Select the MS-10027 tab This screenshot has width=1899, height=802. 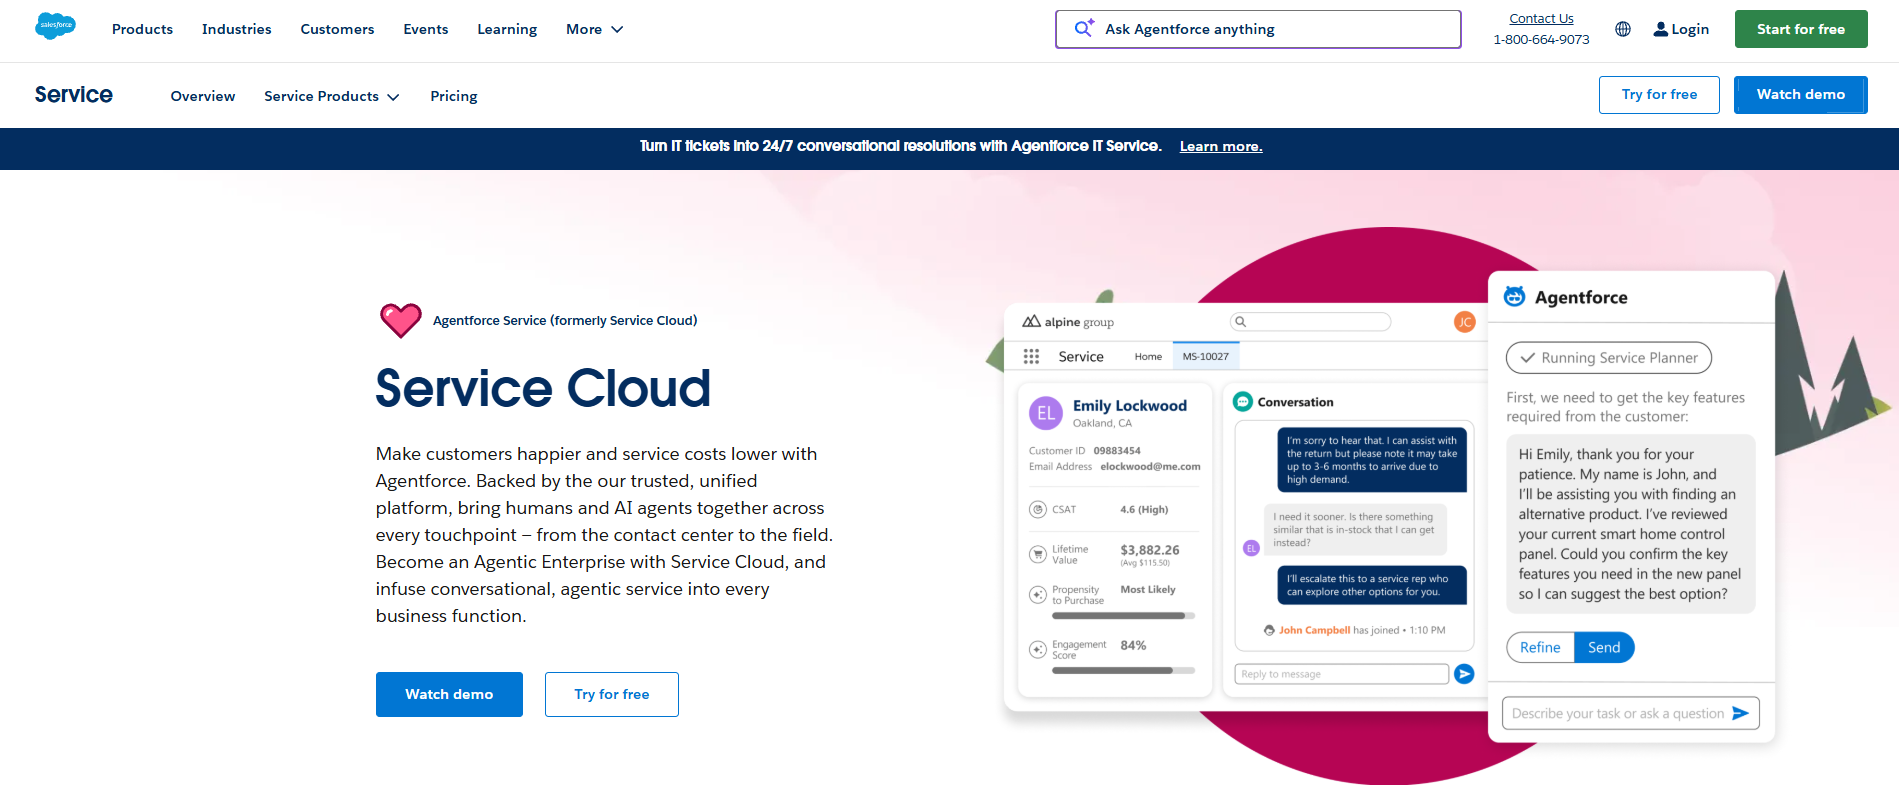pyautogui.click(x=1206, y=356)
